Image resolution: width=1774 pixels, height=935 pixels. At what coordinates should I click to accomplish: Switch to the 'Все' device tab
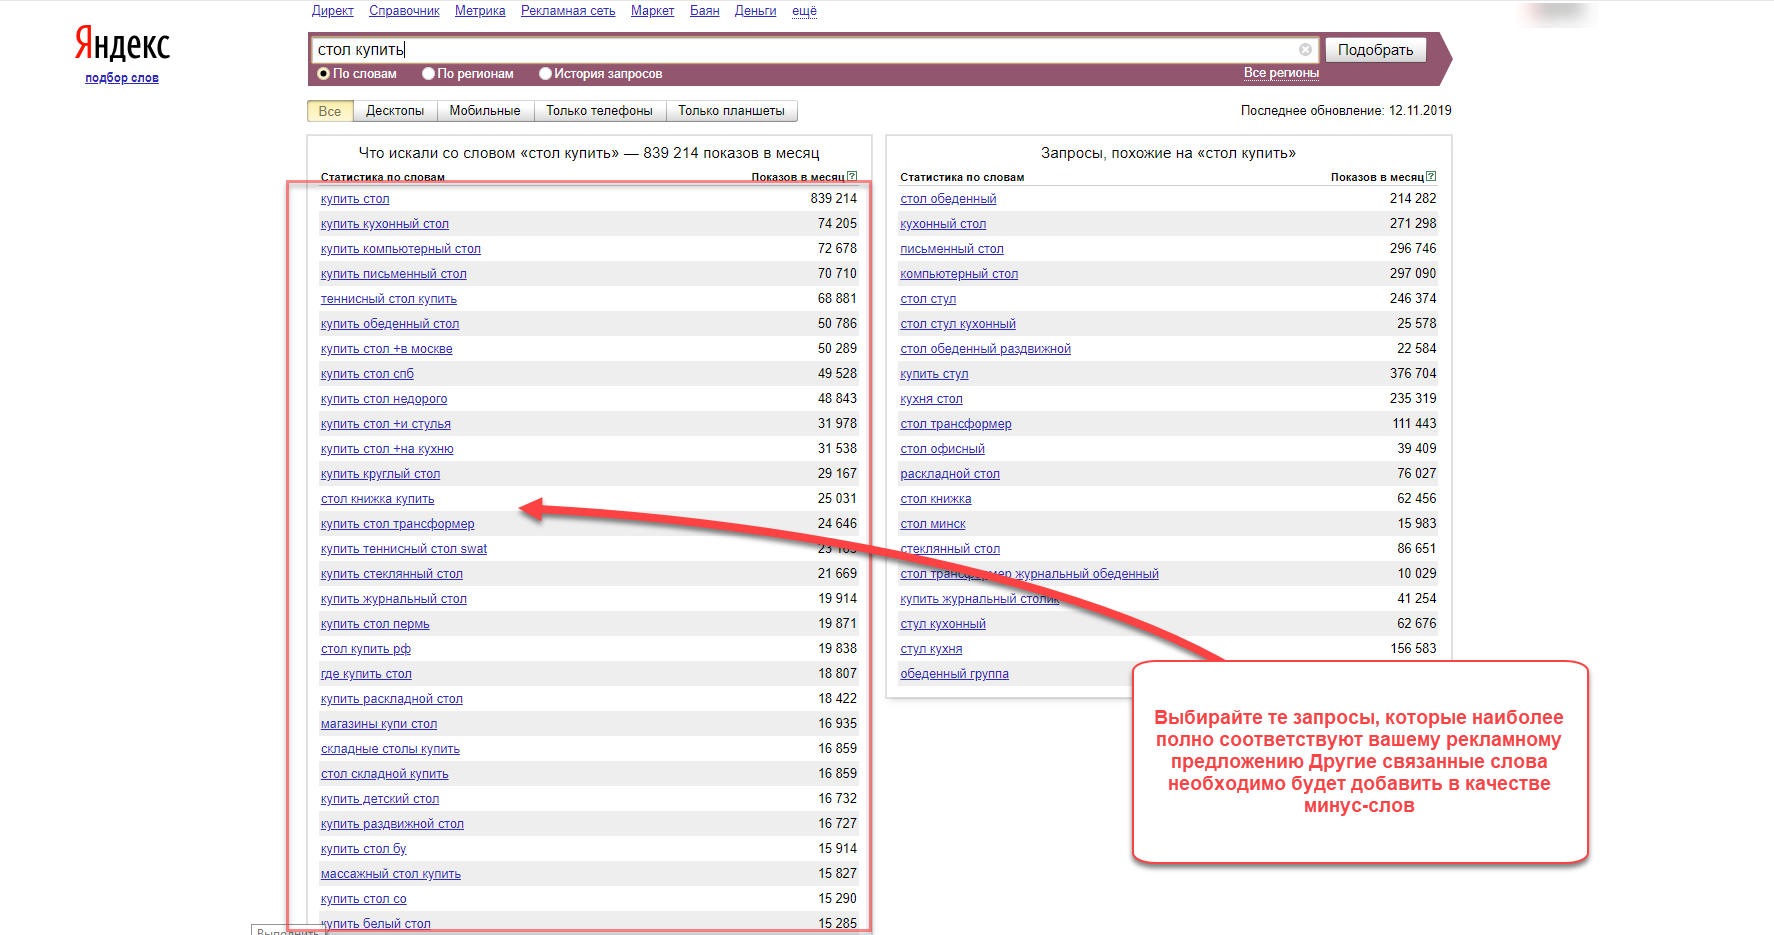(x=330, y=111)
